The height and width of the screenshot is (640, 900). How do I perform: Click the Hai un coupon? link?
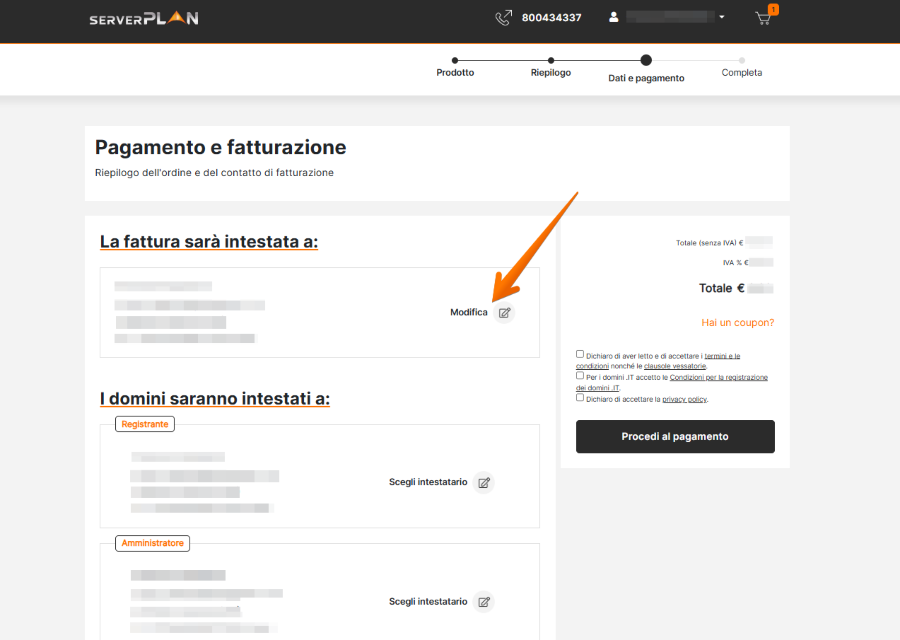click(x=738, y=322)
